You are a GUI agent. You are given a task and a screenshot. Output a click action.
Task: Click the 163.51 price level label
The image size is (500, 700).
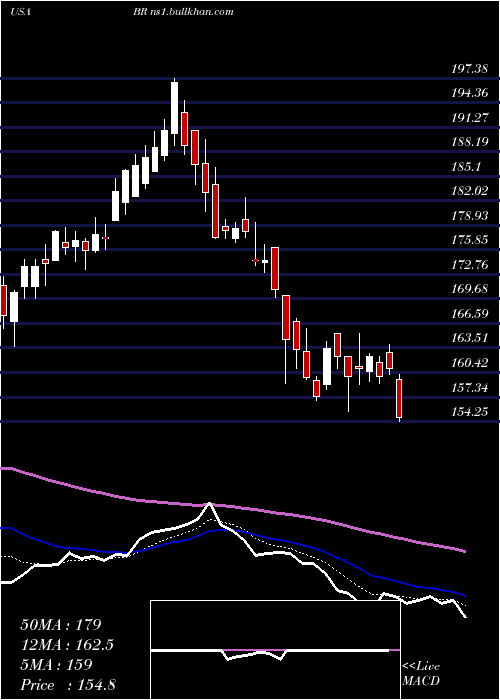tap(469, 338)
